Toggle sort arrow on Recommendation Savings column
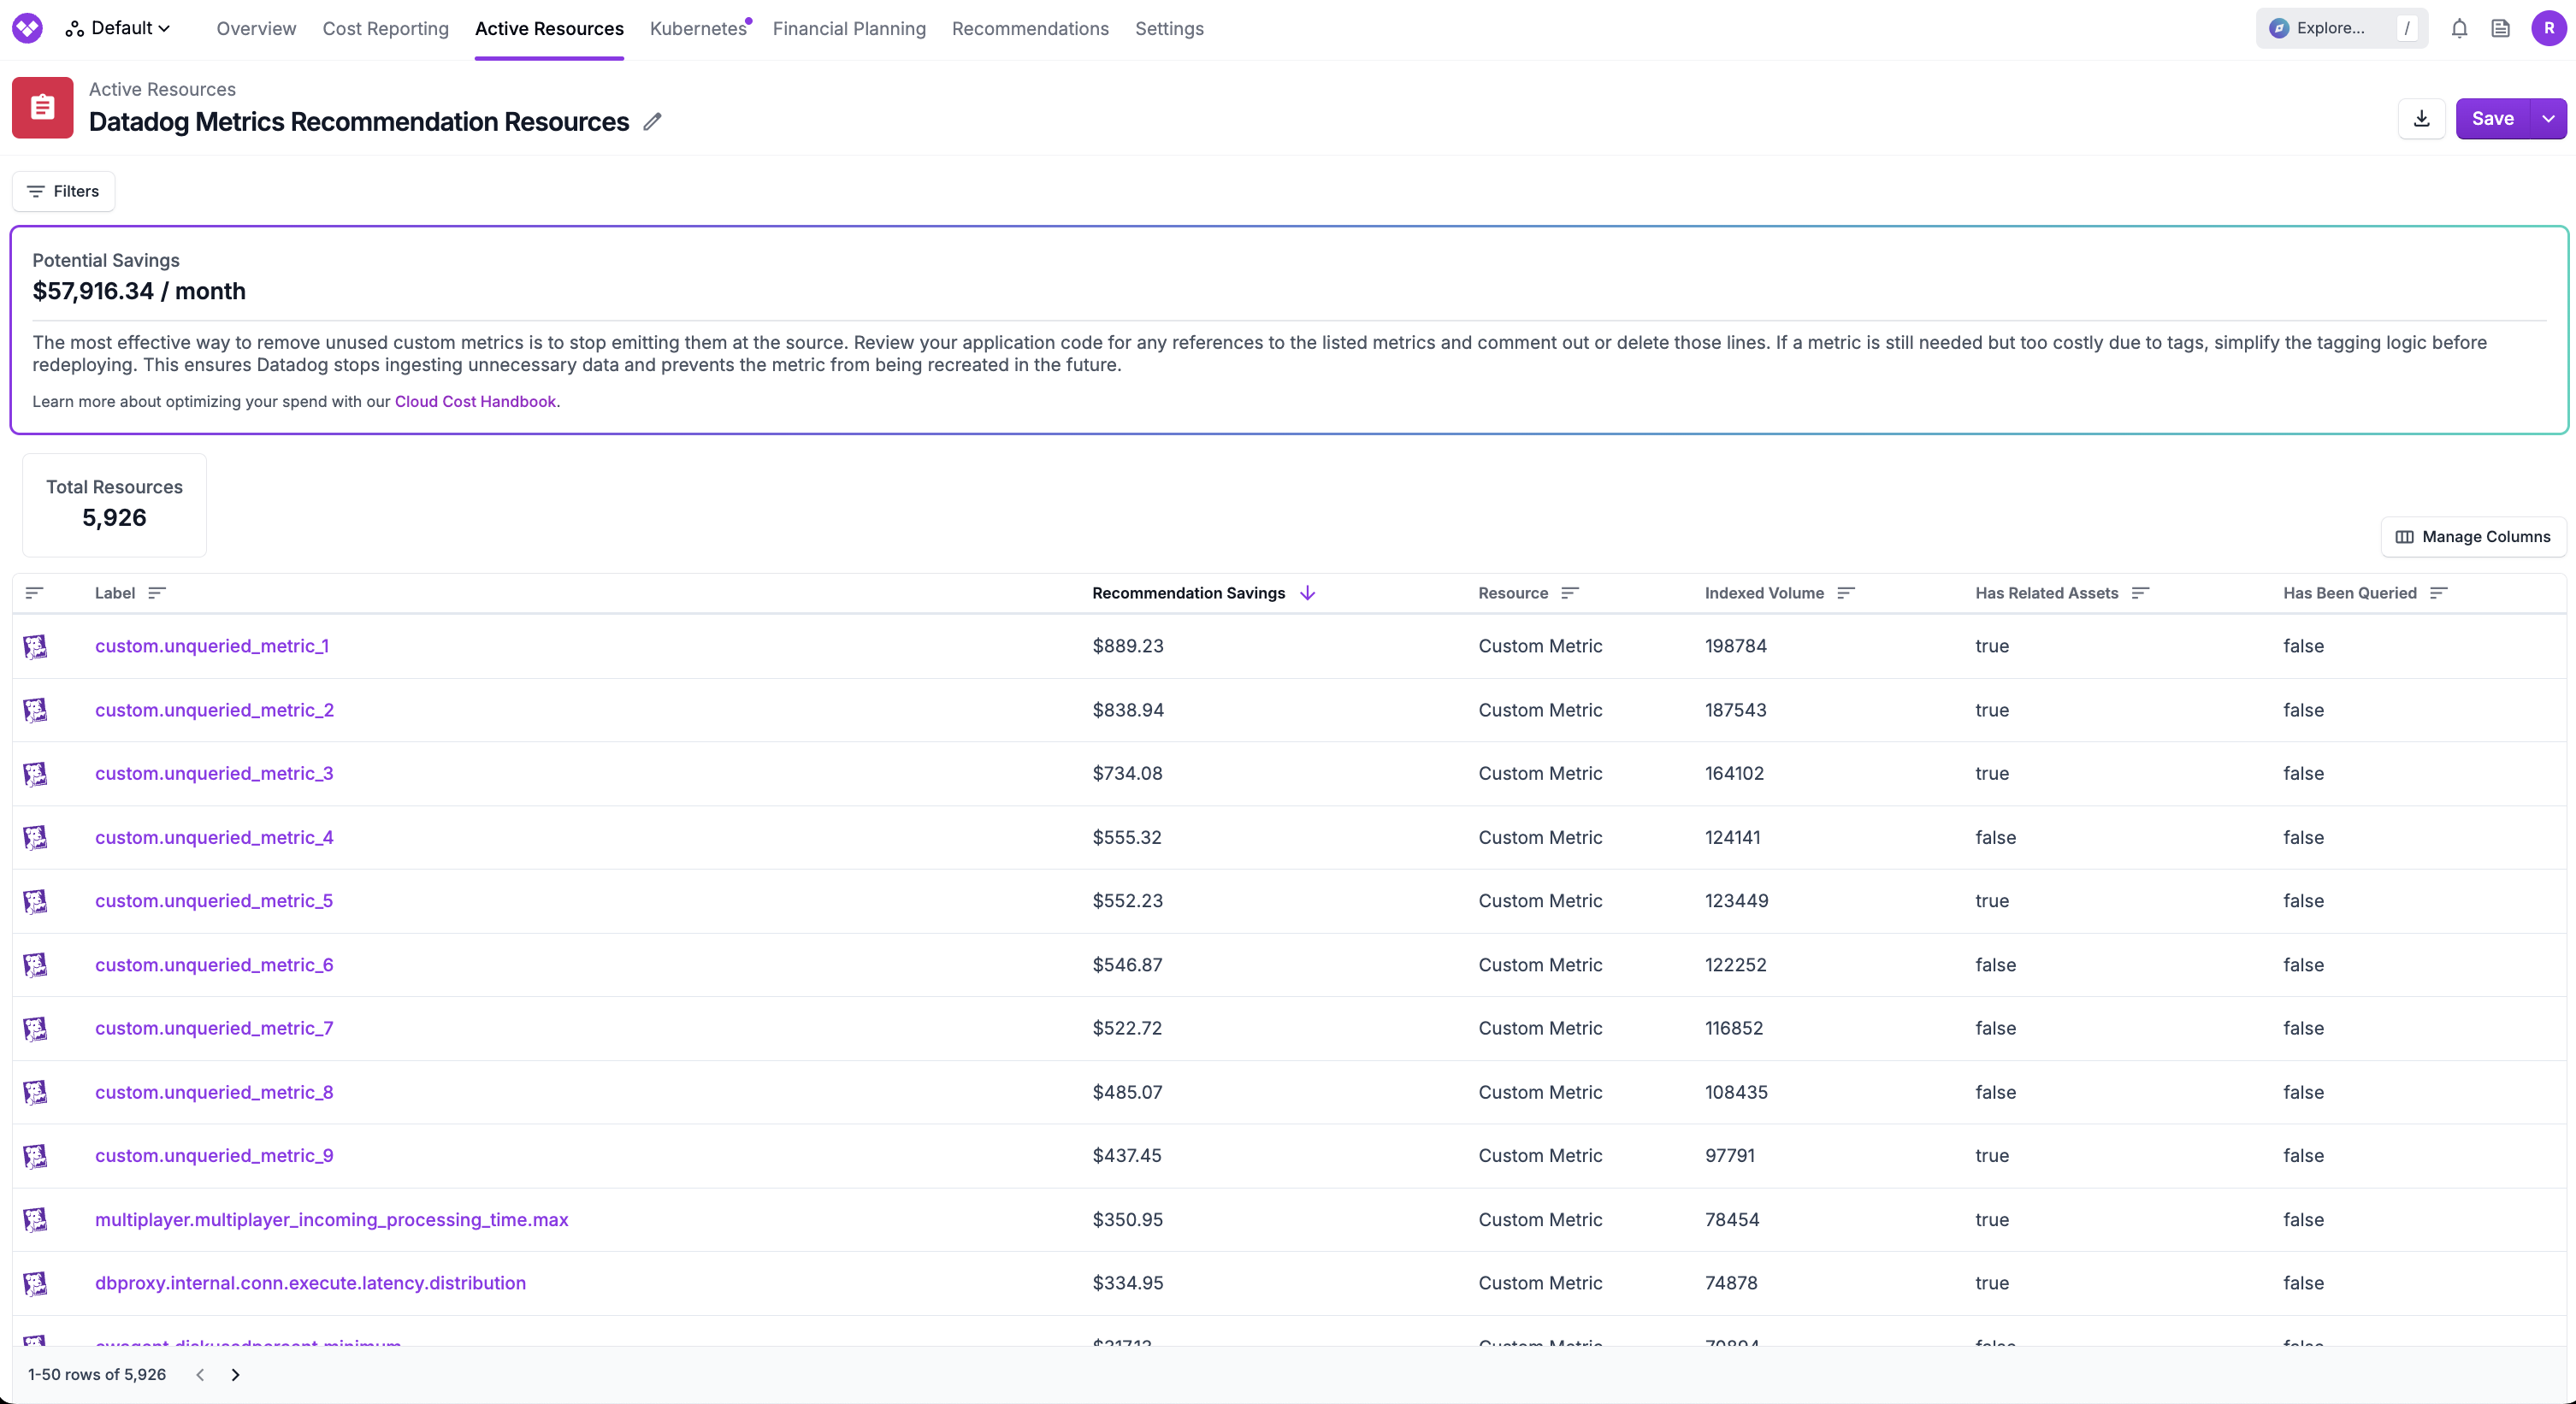The height and width of the screenshot is (1404, 2576). coord(1307,593)
